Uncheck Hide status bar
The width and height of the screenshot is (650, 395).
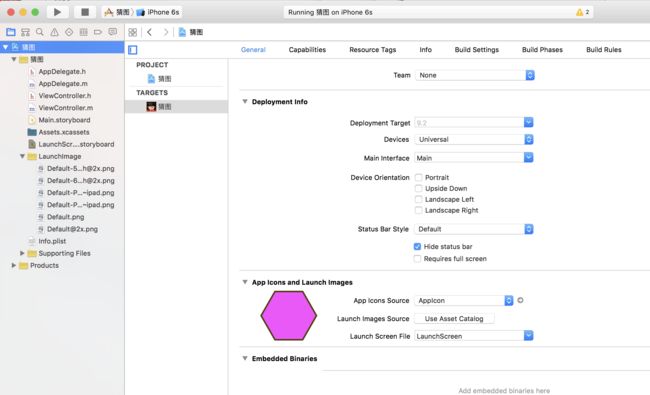point(417,247)
